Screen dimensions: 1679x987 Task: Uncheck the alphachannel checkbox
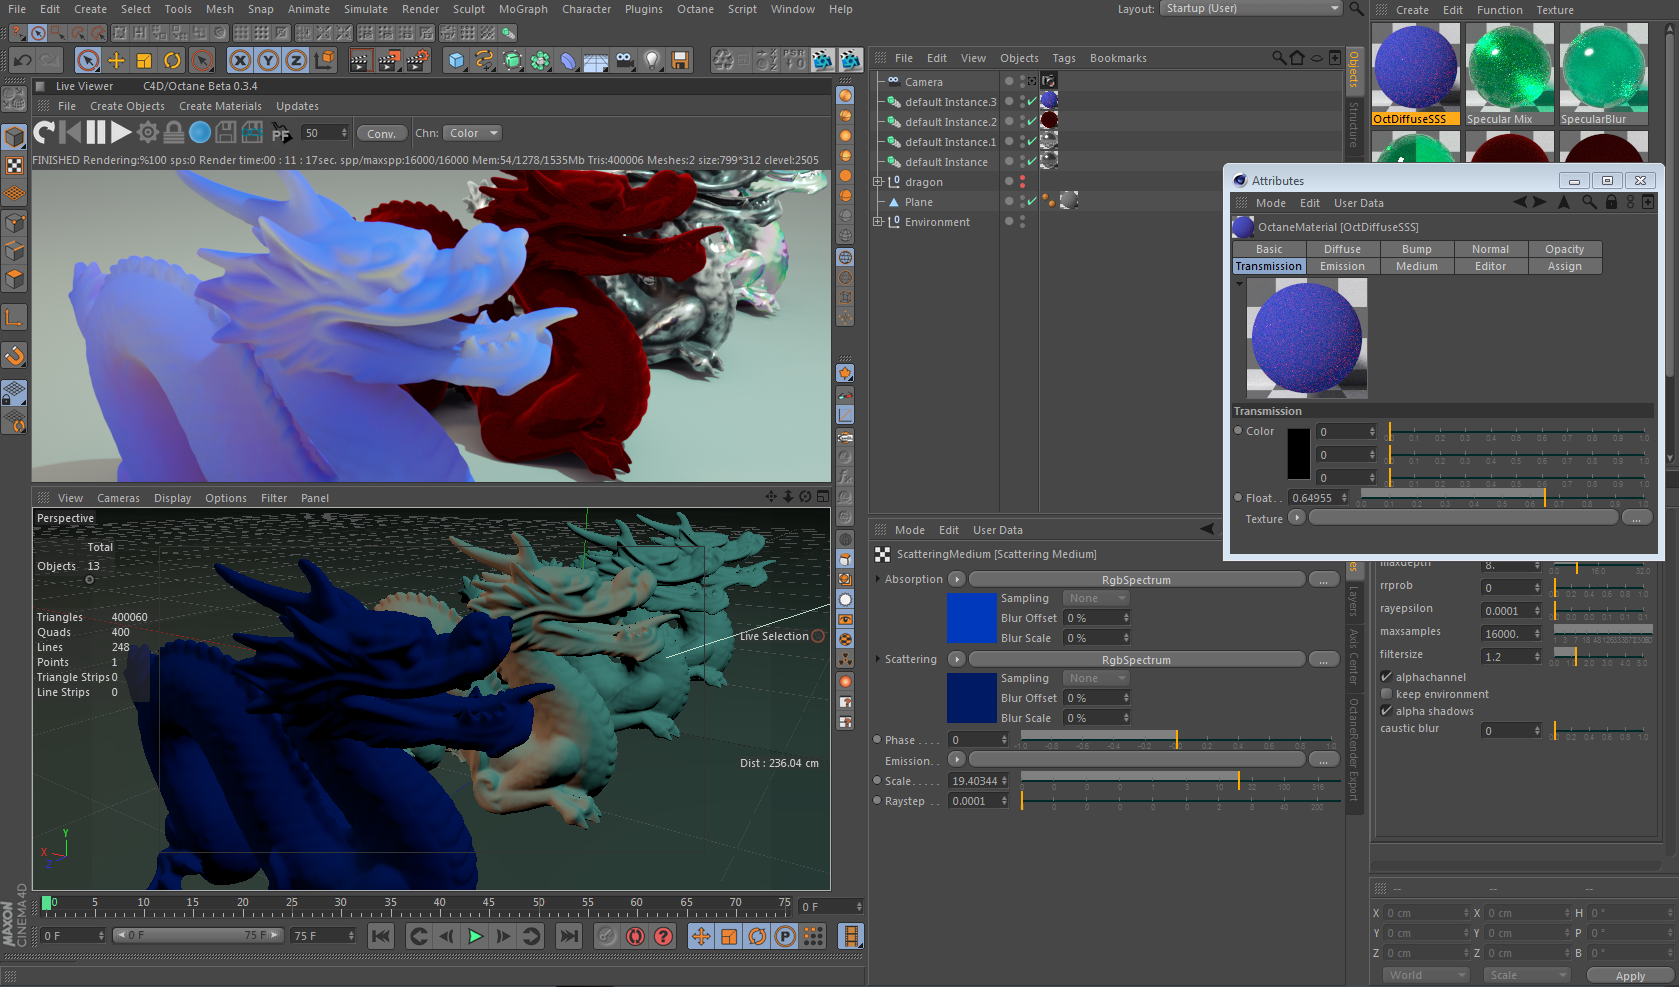pos(1386,677)
